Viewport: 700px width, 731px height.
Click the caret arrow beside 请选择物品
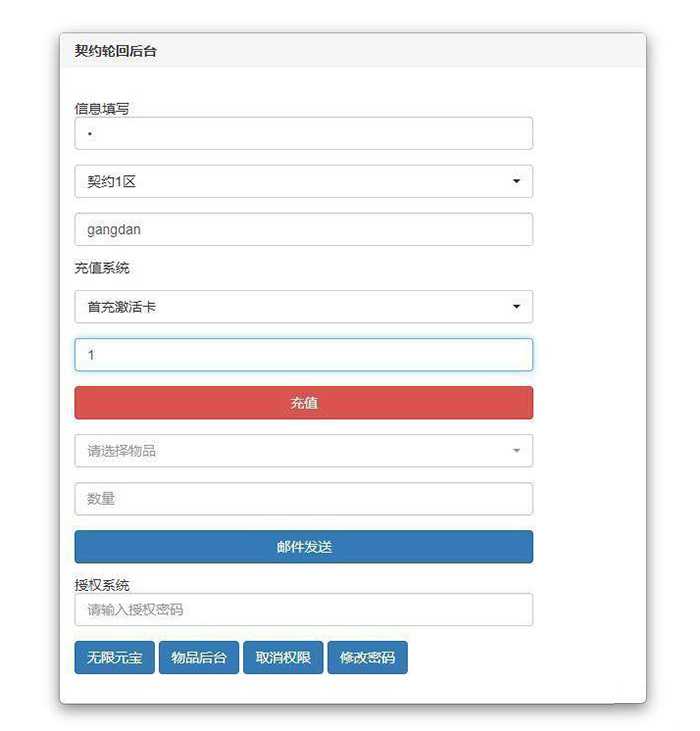pyautogui.click(x=516, y=451)
